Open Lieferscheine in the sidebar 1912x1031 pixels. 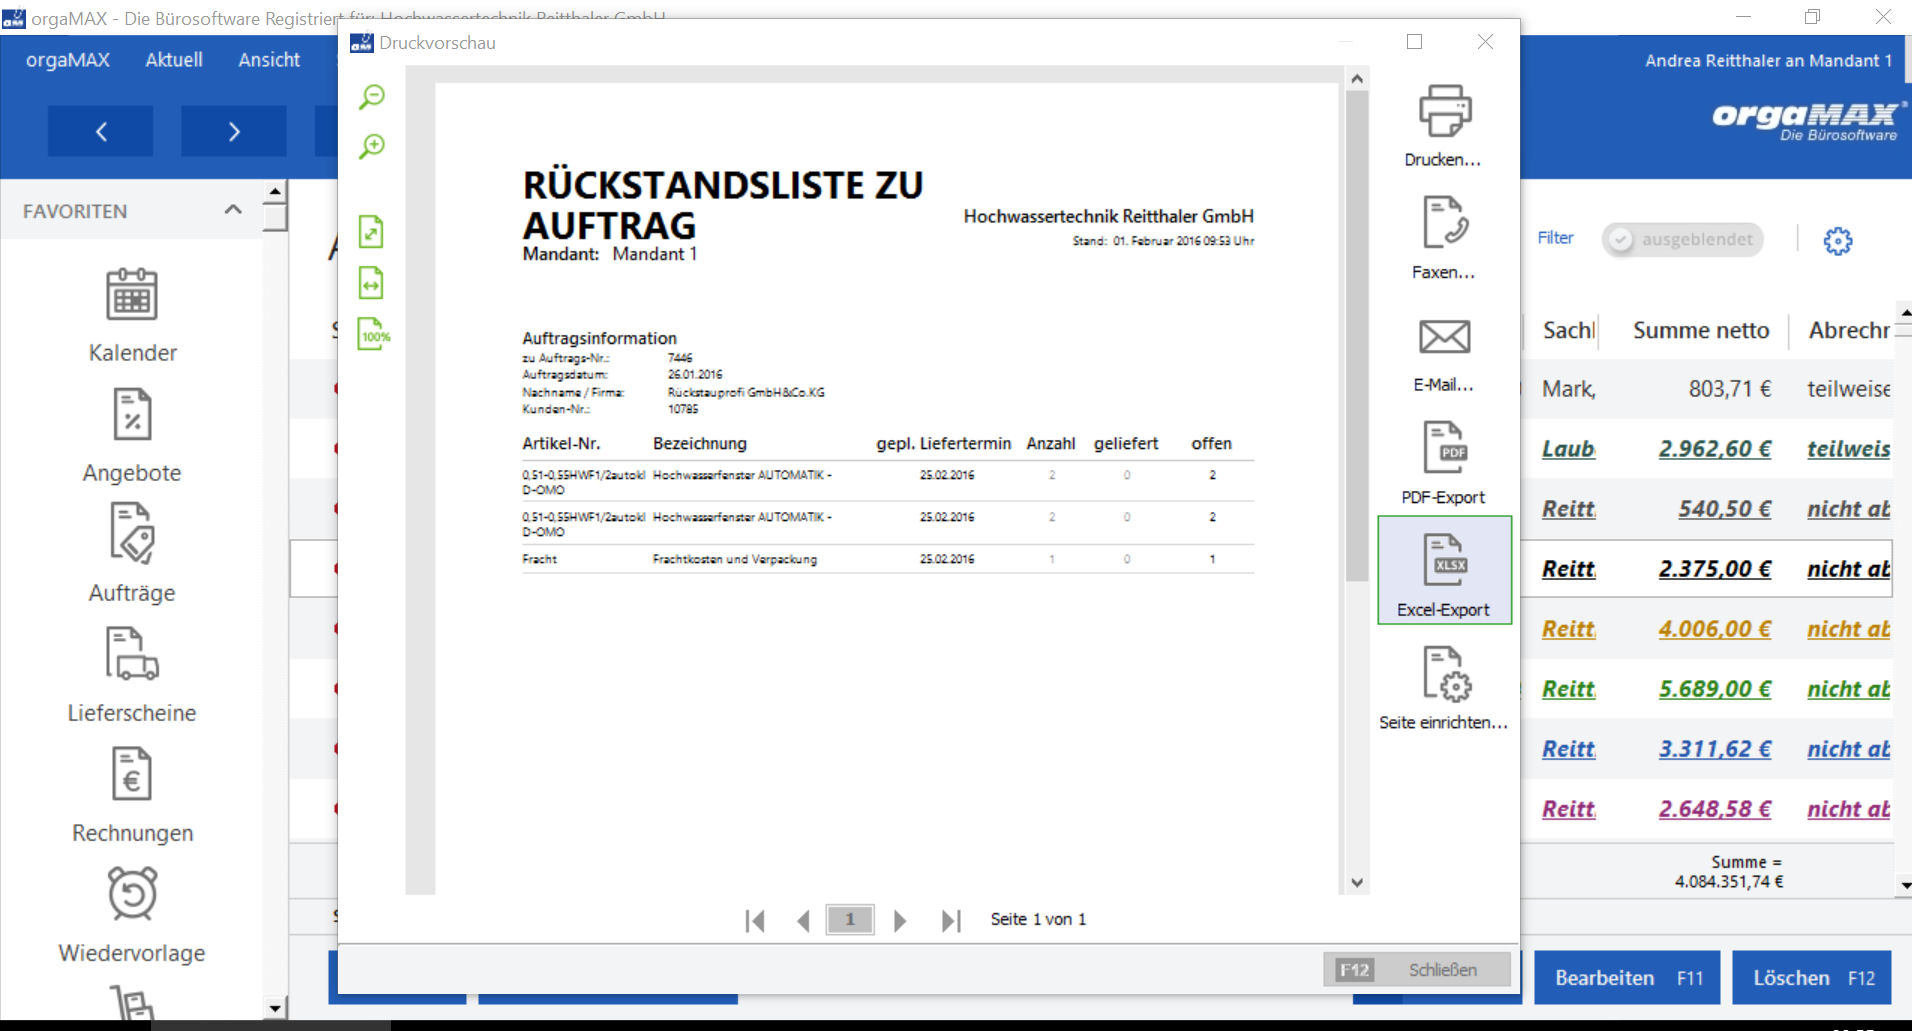click(132, 675)
